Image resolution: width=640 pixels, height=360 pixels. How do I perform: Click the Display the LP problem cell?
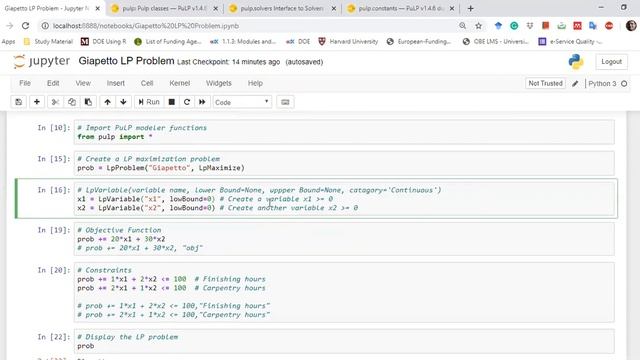(344, 341)
